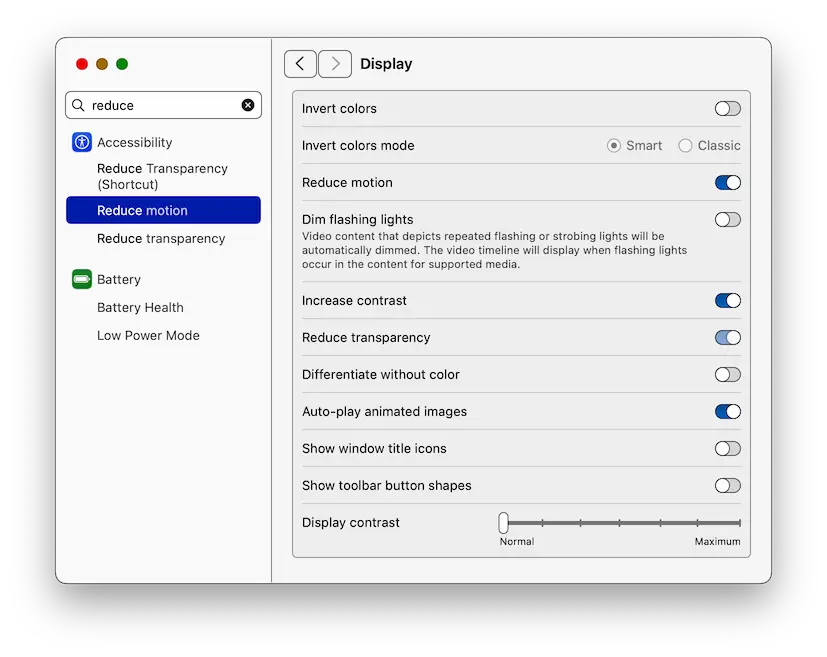The width and height of the screenshot is (827, 657).
Task: Disable Reduce transparency
Action: [x=727, y=337]
